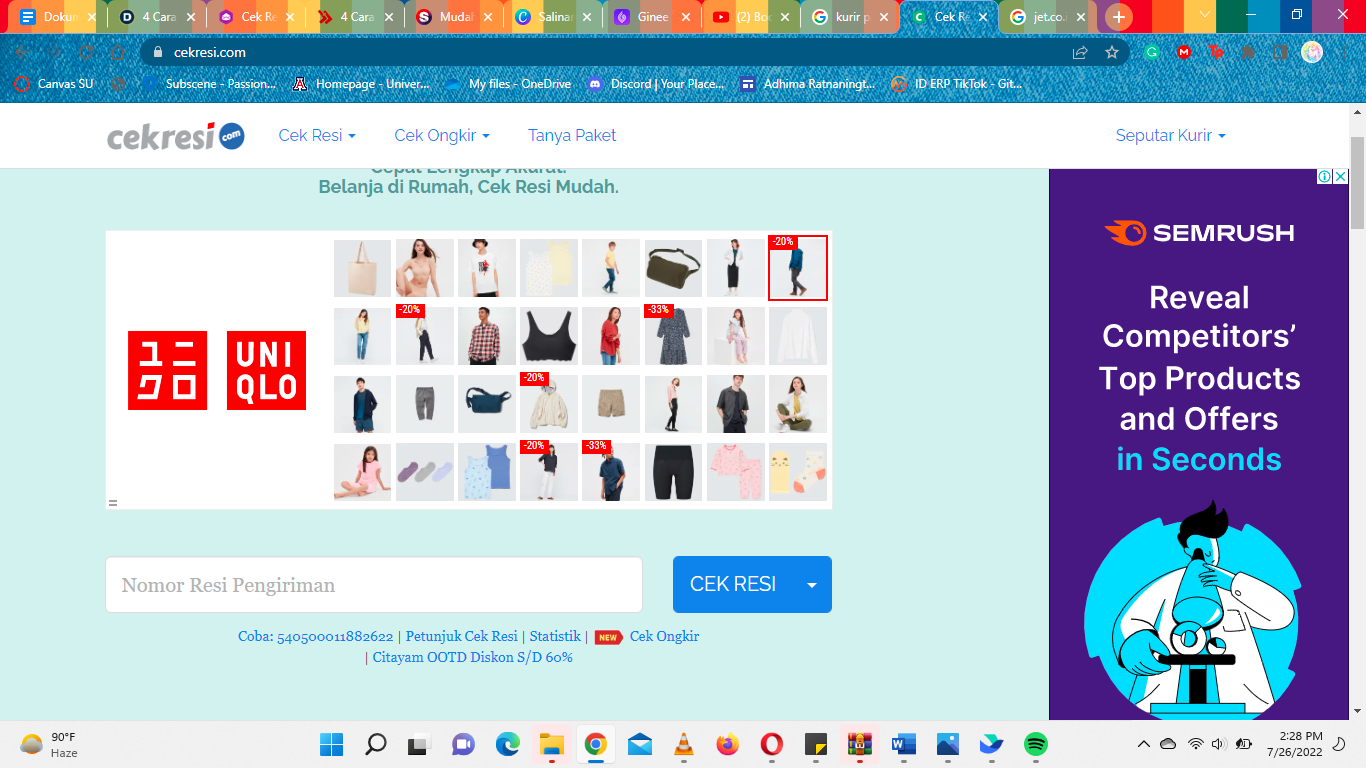Open a new tab with the plus button
The width and height of the screenshot is (1366, 768).
1118,17
